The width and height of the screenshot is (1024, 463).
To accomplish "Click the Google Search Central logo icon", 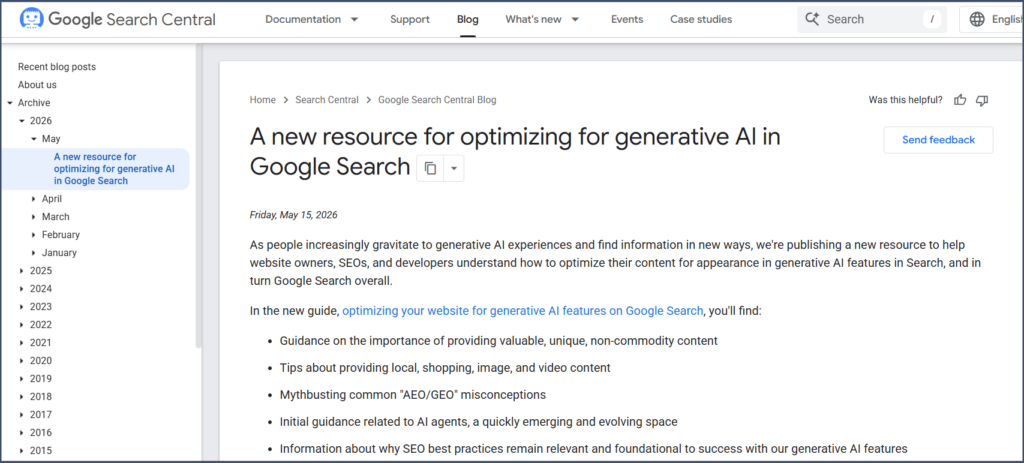I will 31,20.
